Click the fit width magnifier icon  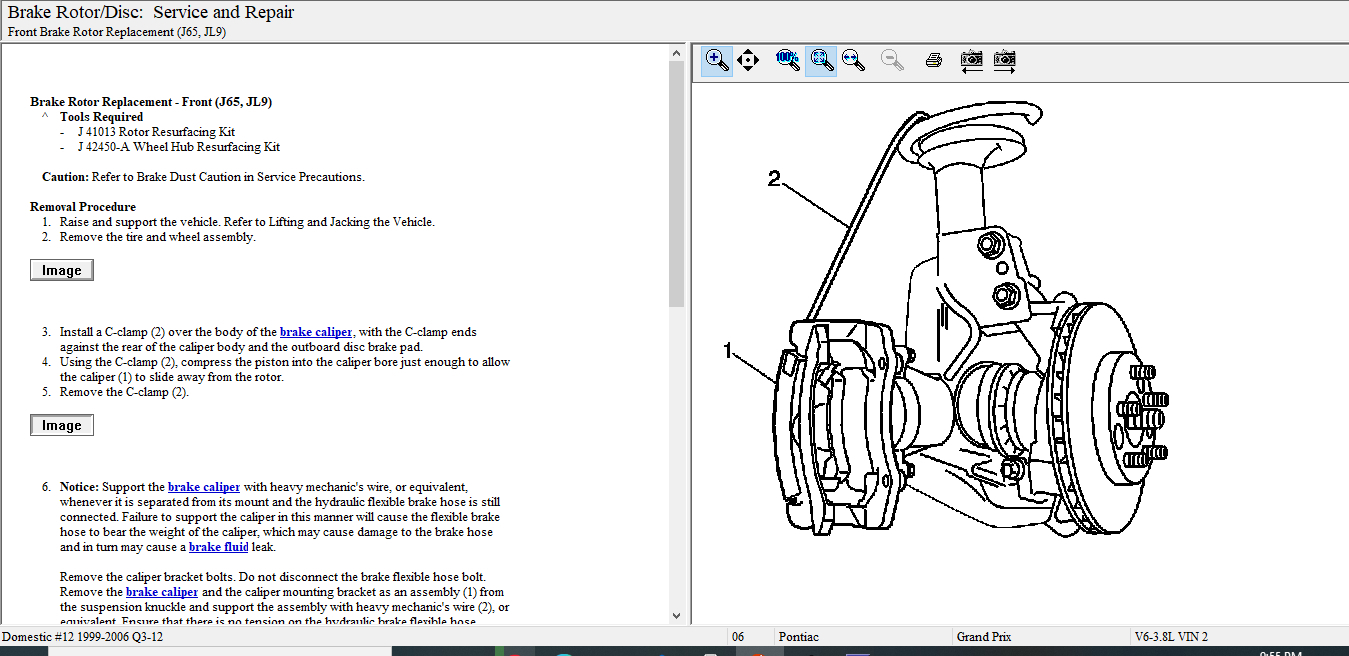tap(853, 61)
